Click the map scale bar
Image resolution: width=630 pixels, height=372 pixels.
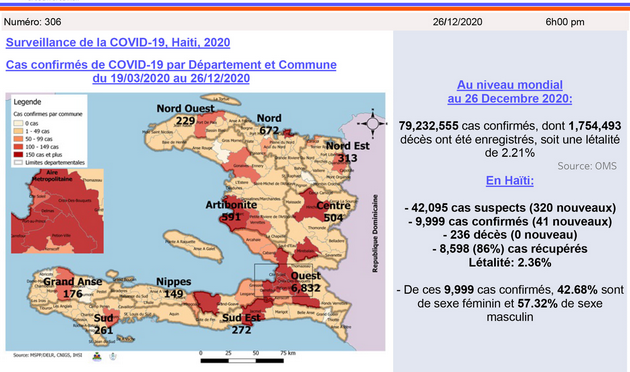242,360
